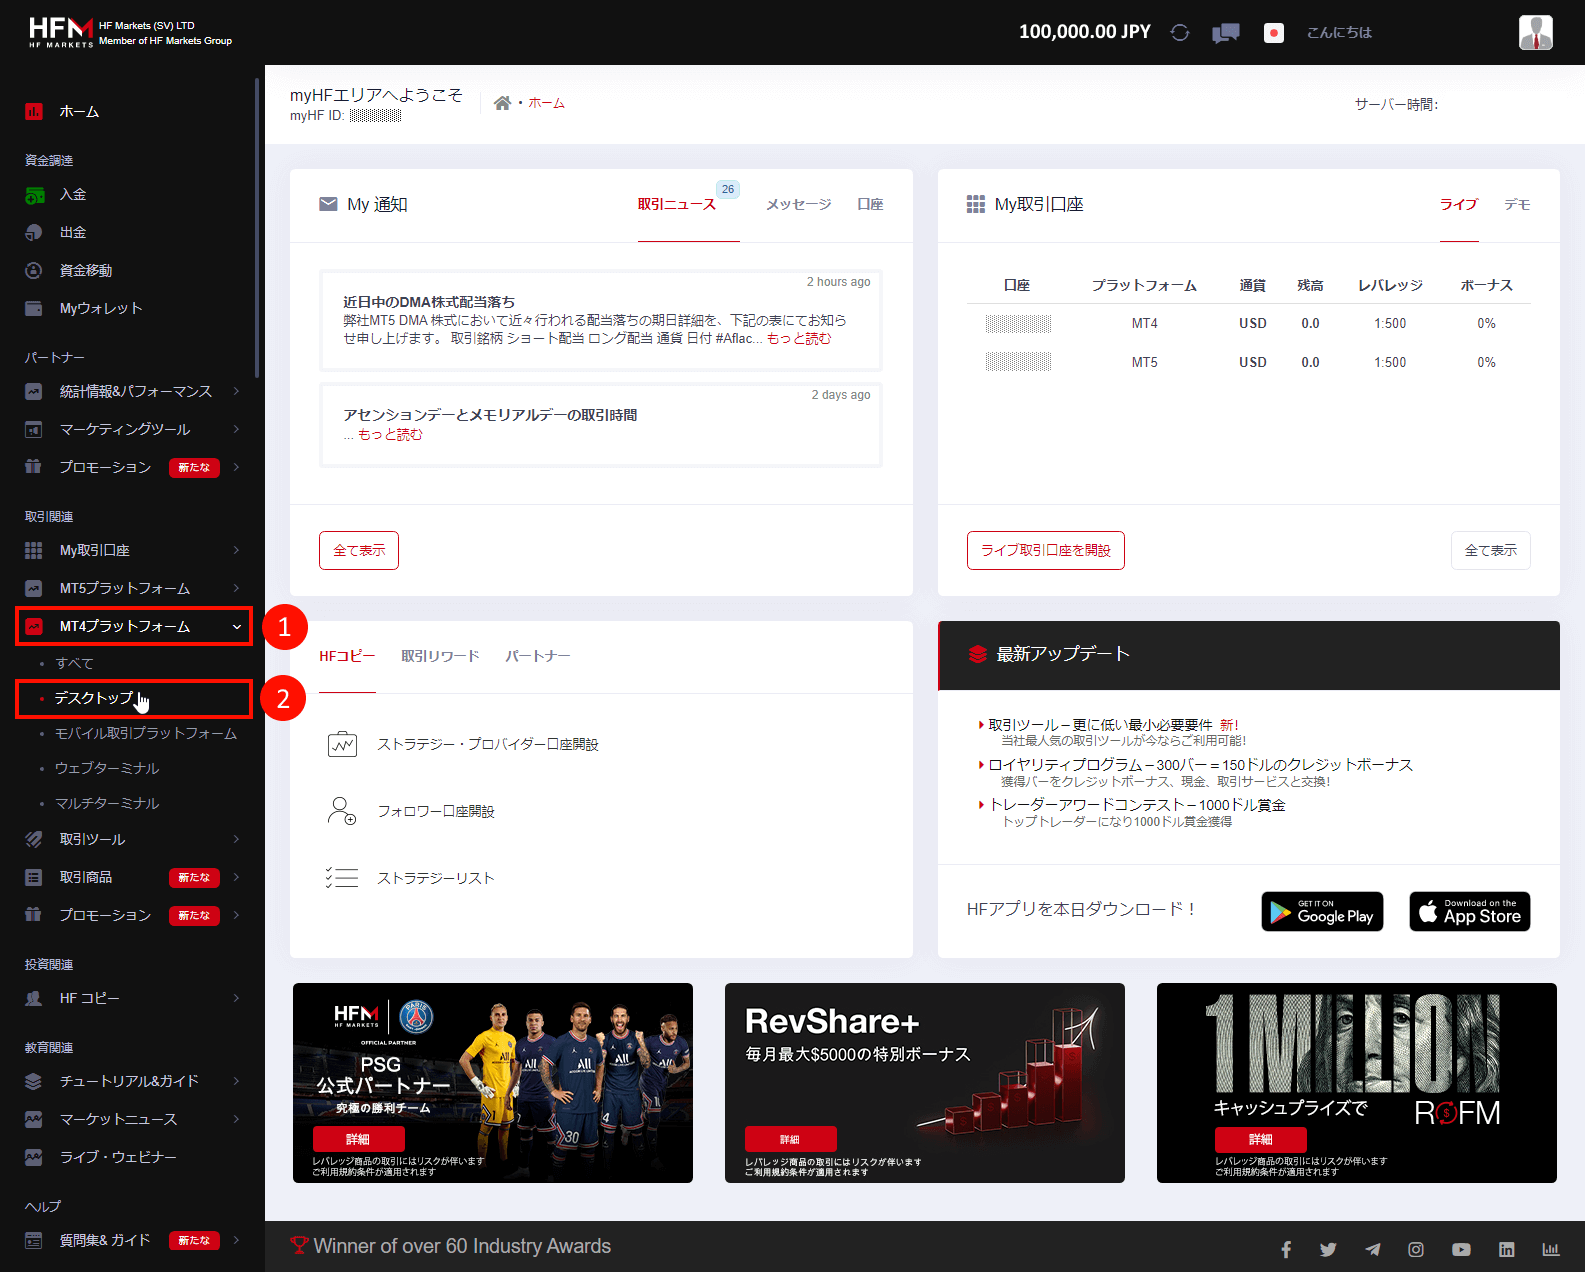This screenshot has width=1585, height=1272.
Task: Open the ロイヤリティプログラム update link
Action: (x=1201, y=765)
